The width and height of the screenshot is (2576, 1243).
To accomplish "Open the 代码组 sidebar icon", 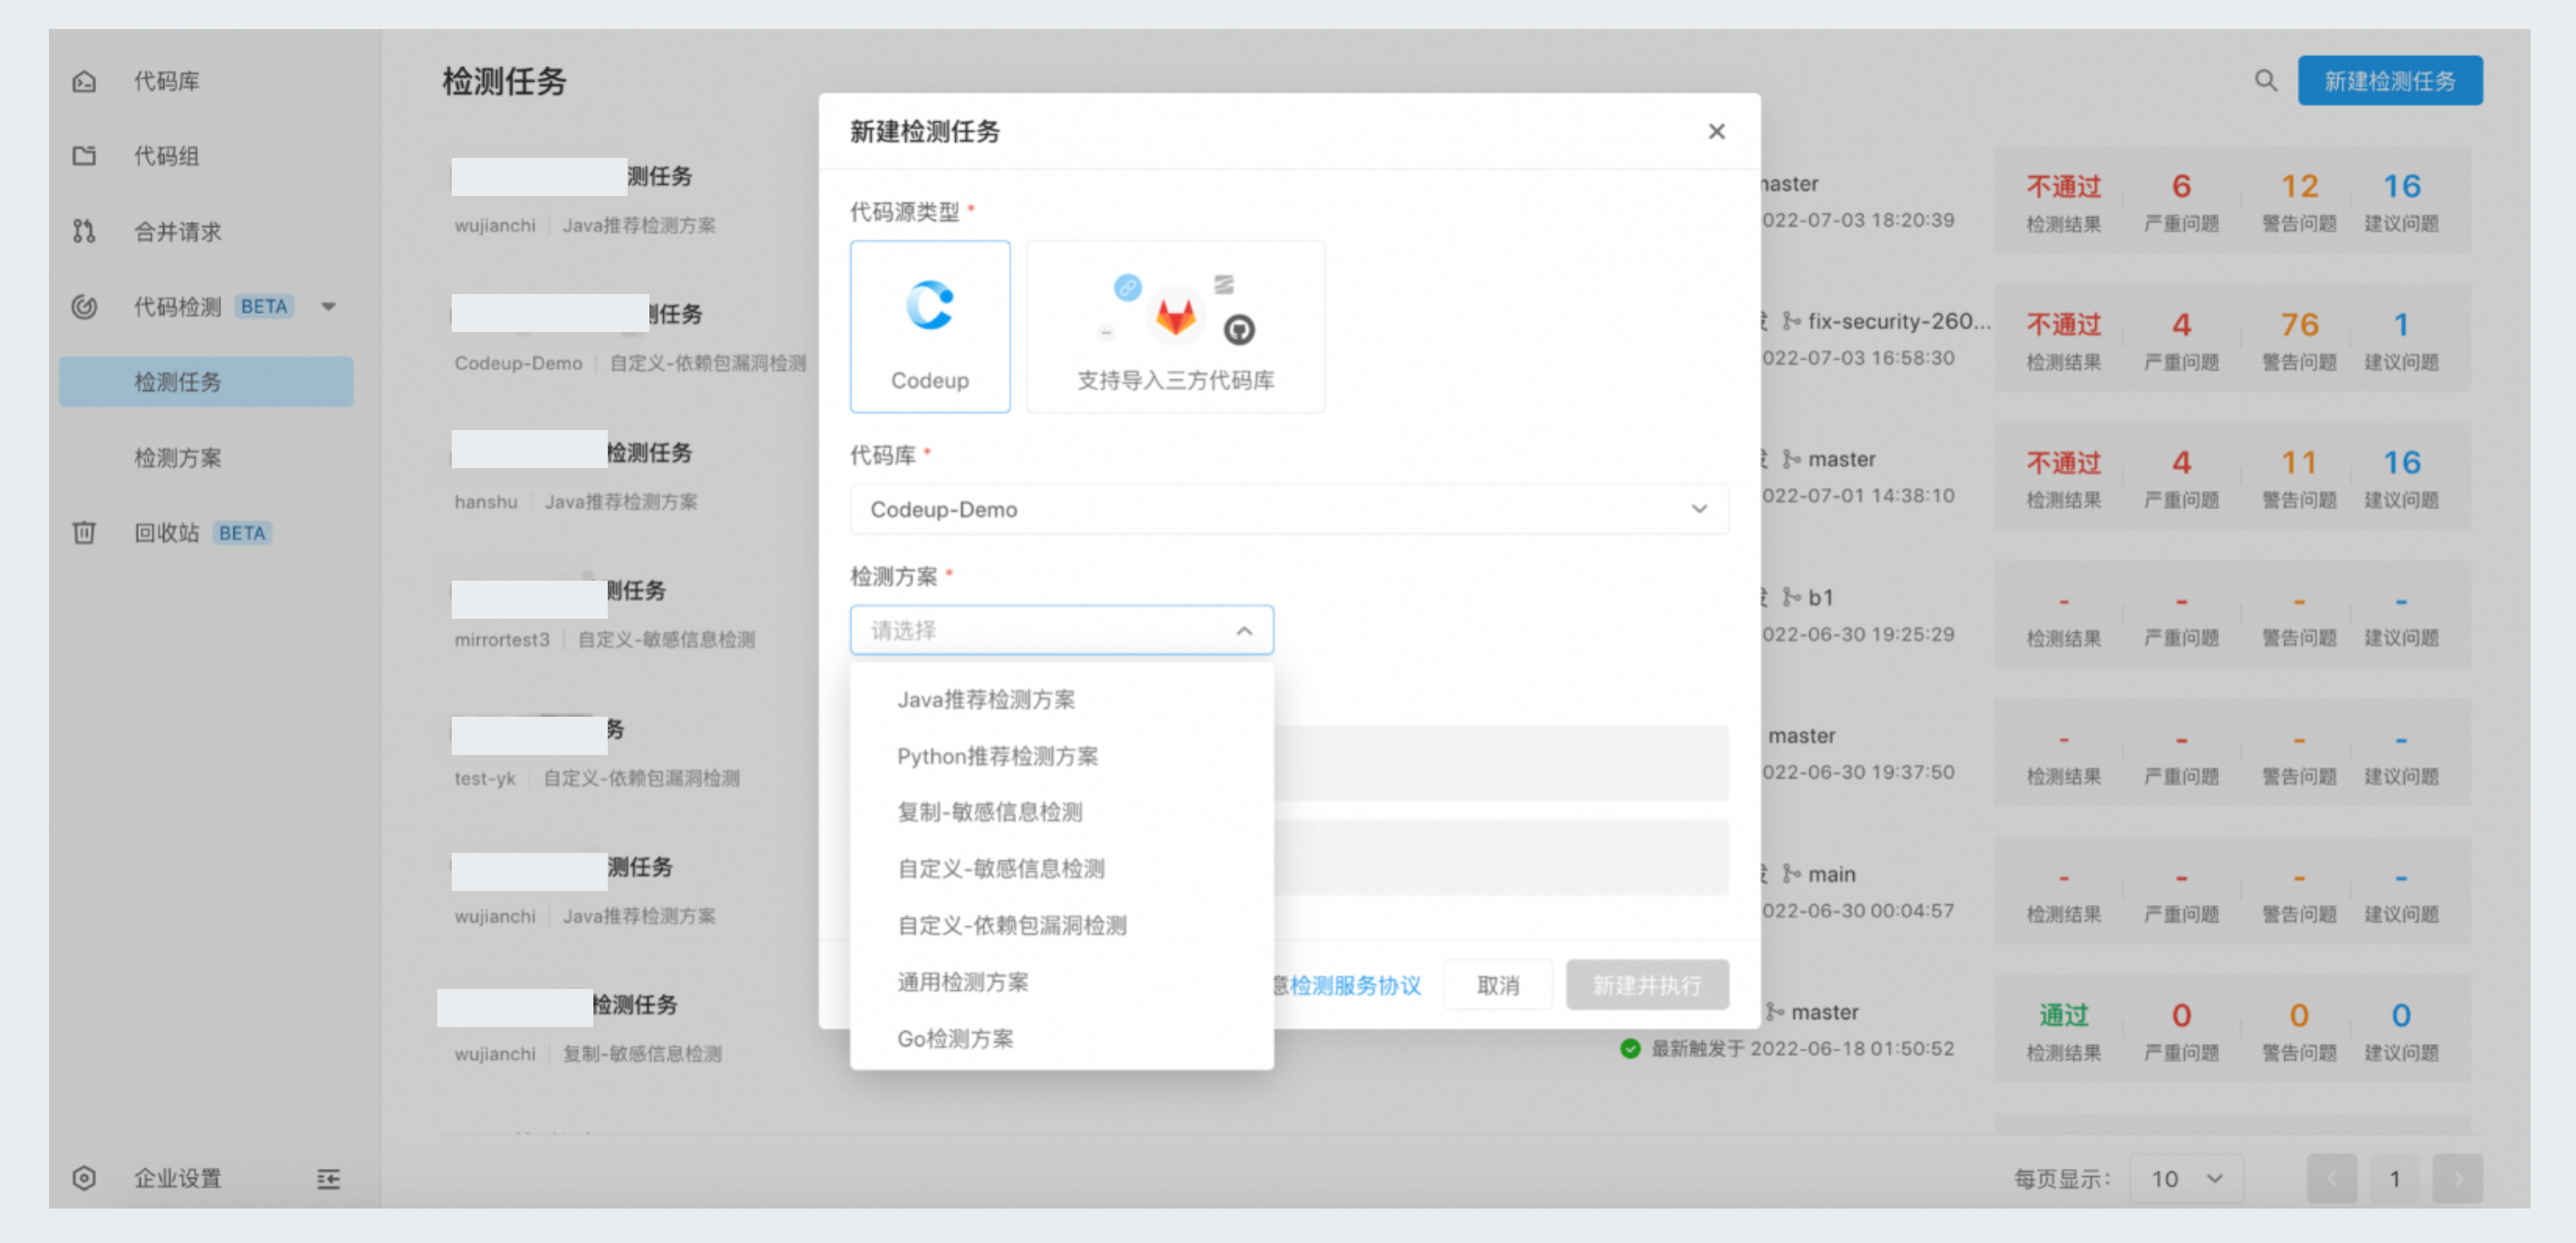I will pos(85,156).
